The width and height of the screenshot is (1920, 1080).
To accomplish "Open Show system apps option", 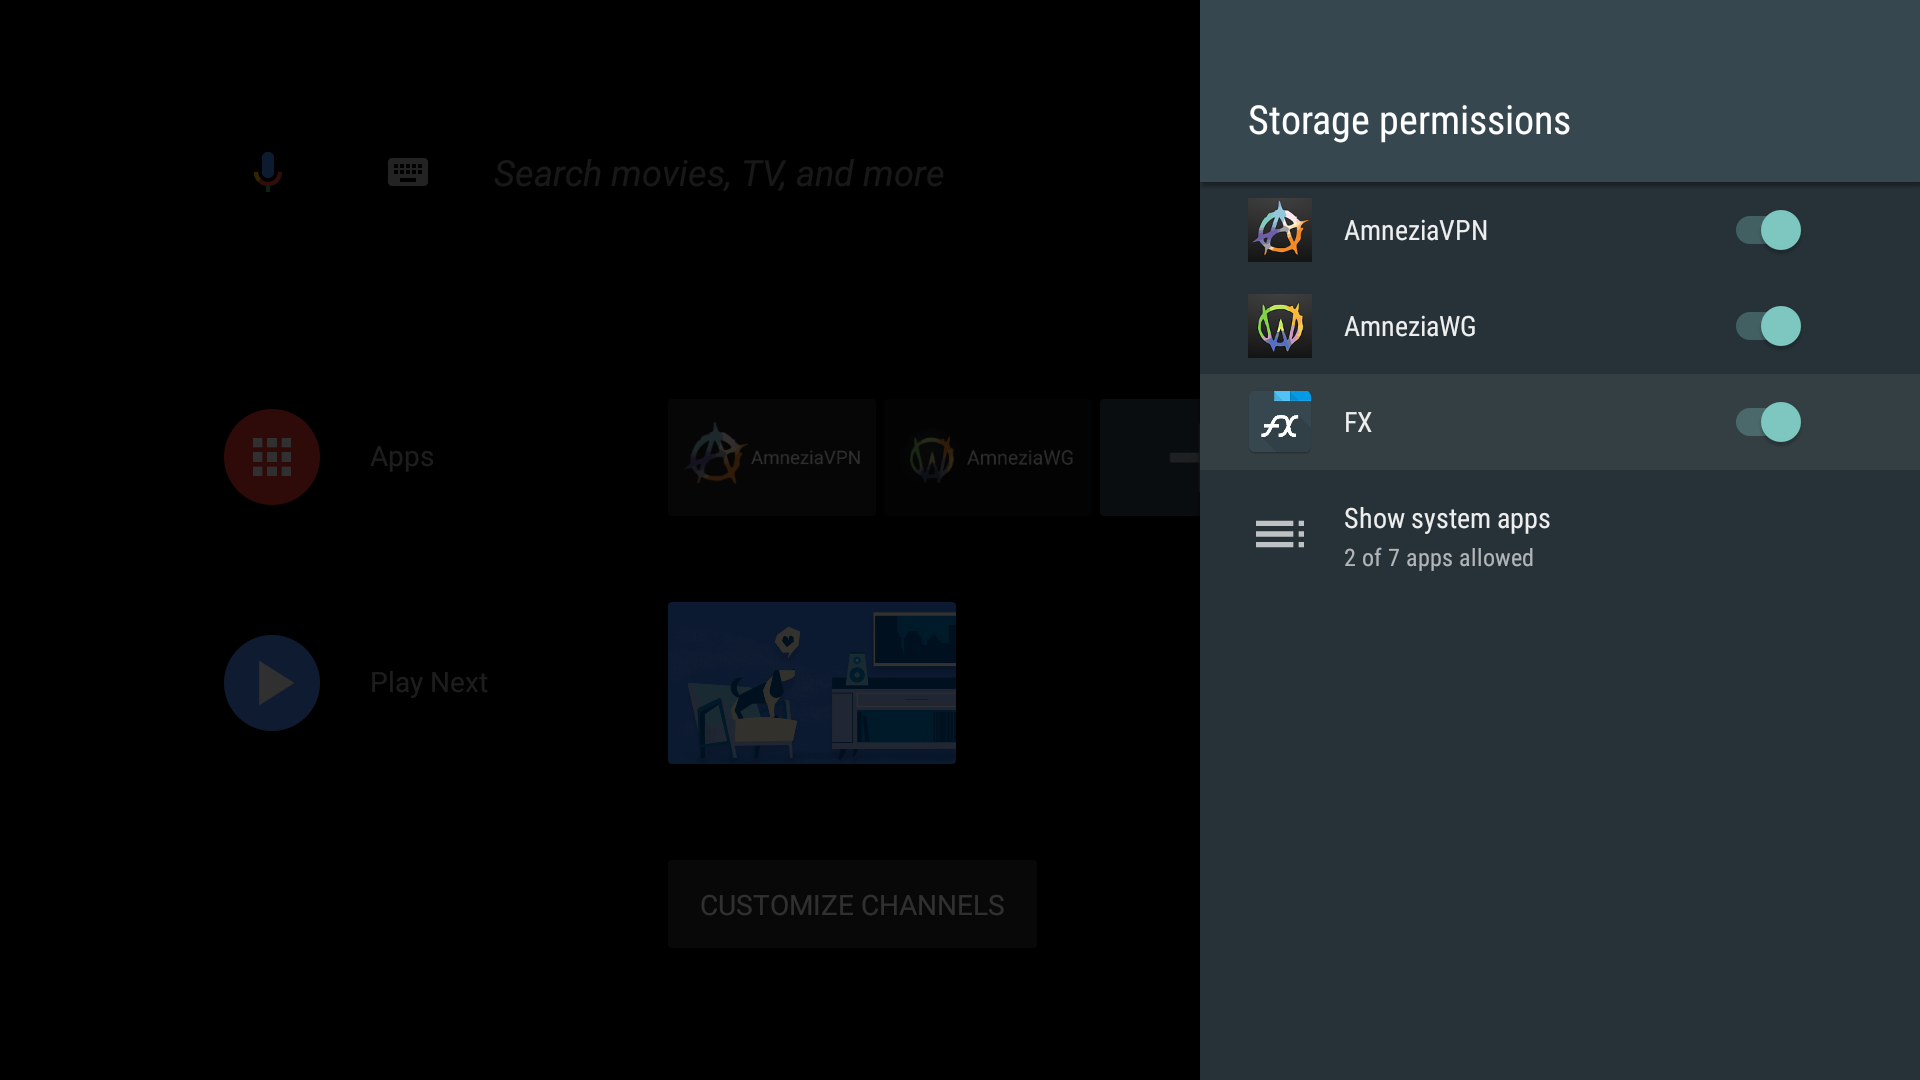I will [x=1560, y=537].
